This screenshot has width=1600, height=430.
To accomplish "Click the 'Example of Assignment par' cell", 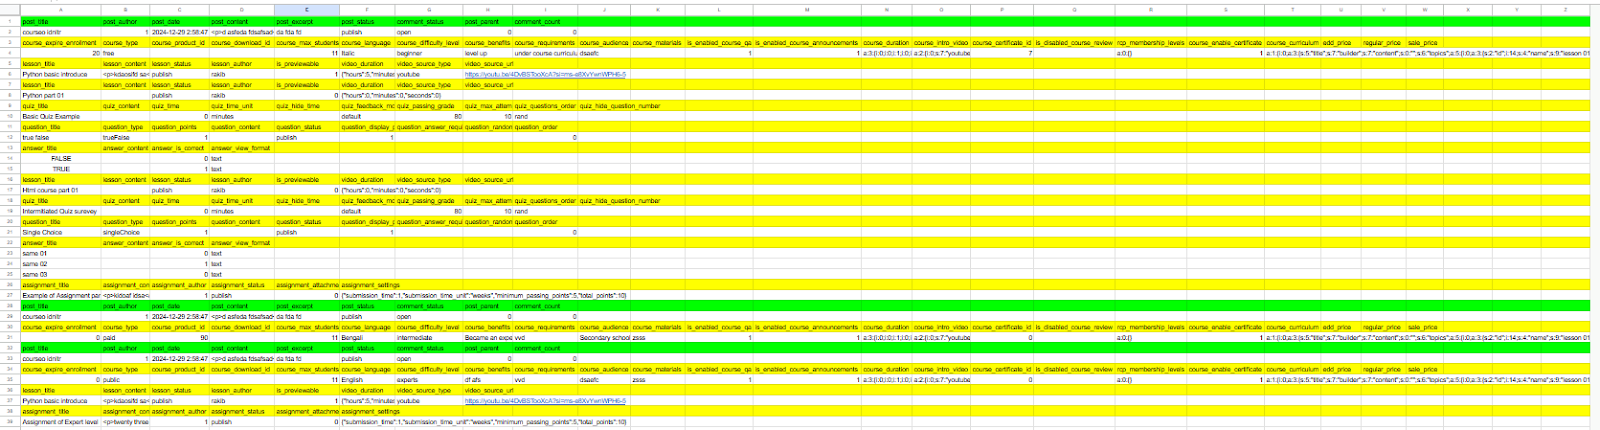I will (x=60, y=296).
